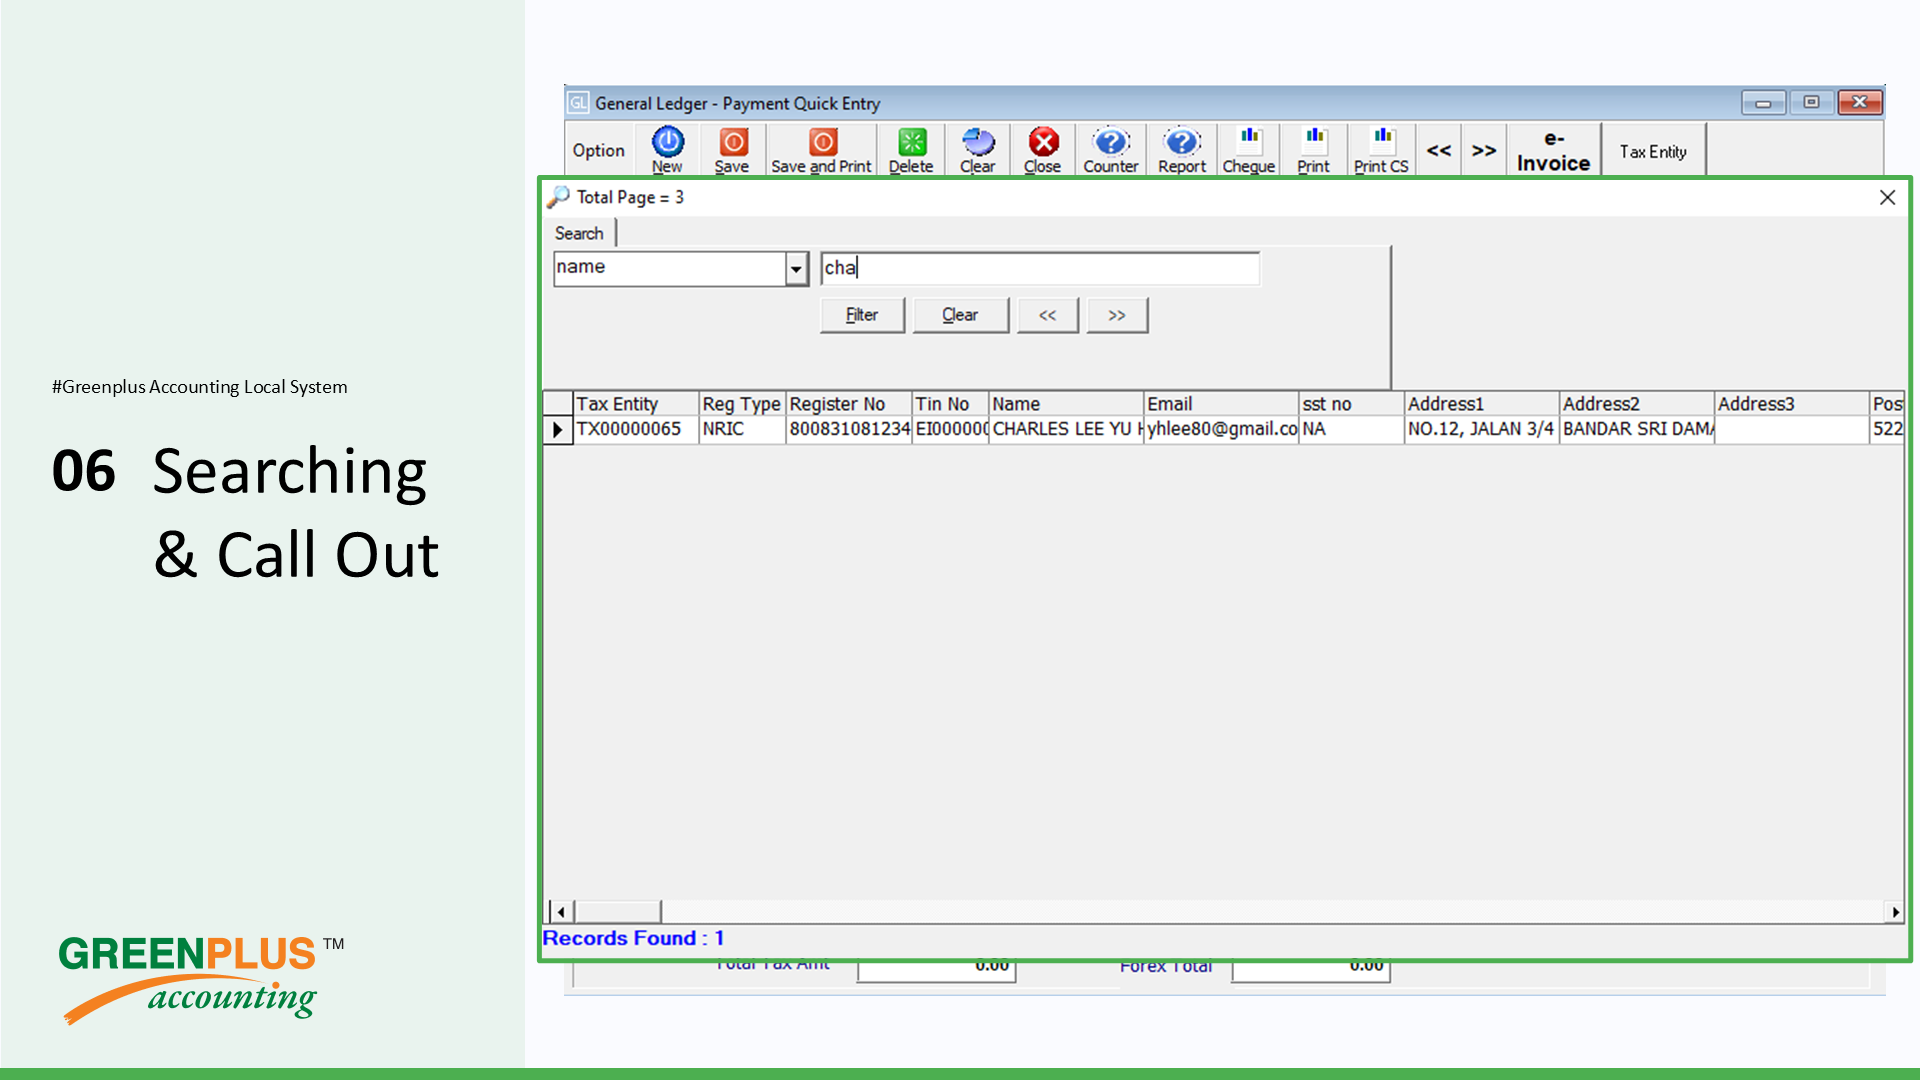
Task: Click the red Close toolbar icon
Action: (x=1042, y=150)
